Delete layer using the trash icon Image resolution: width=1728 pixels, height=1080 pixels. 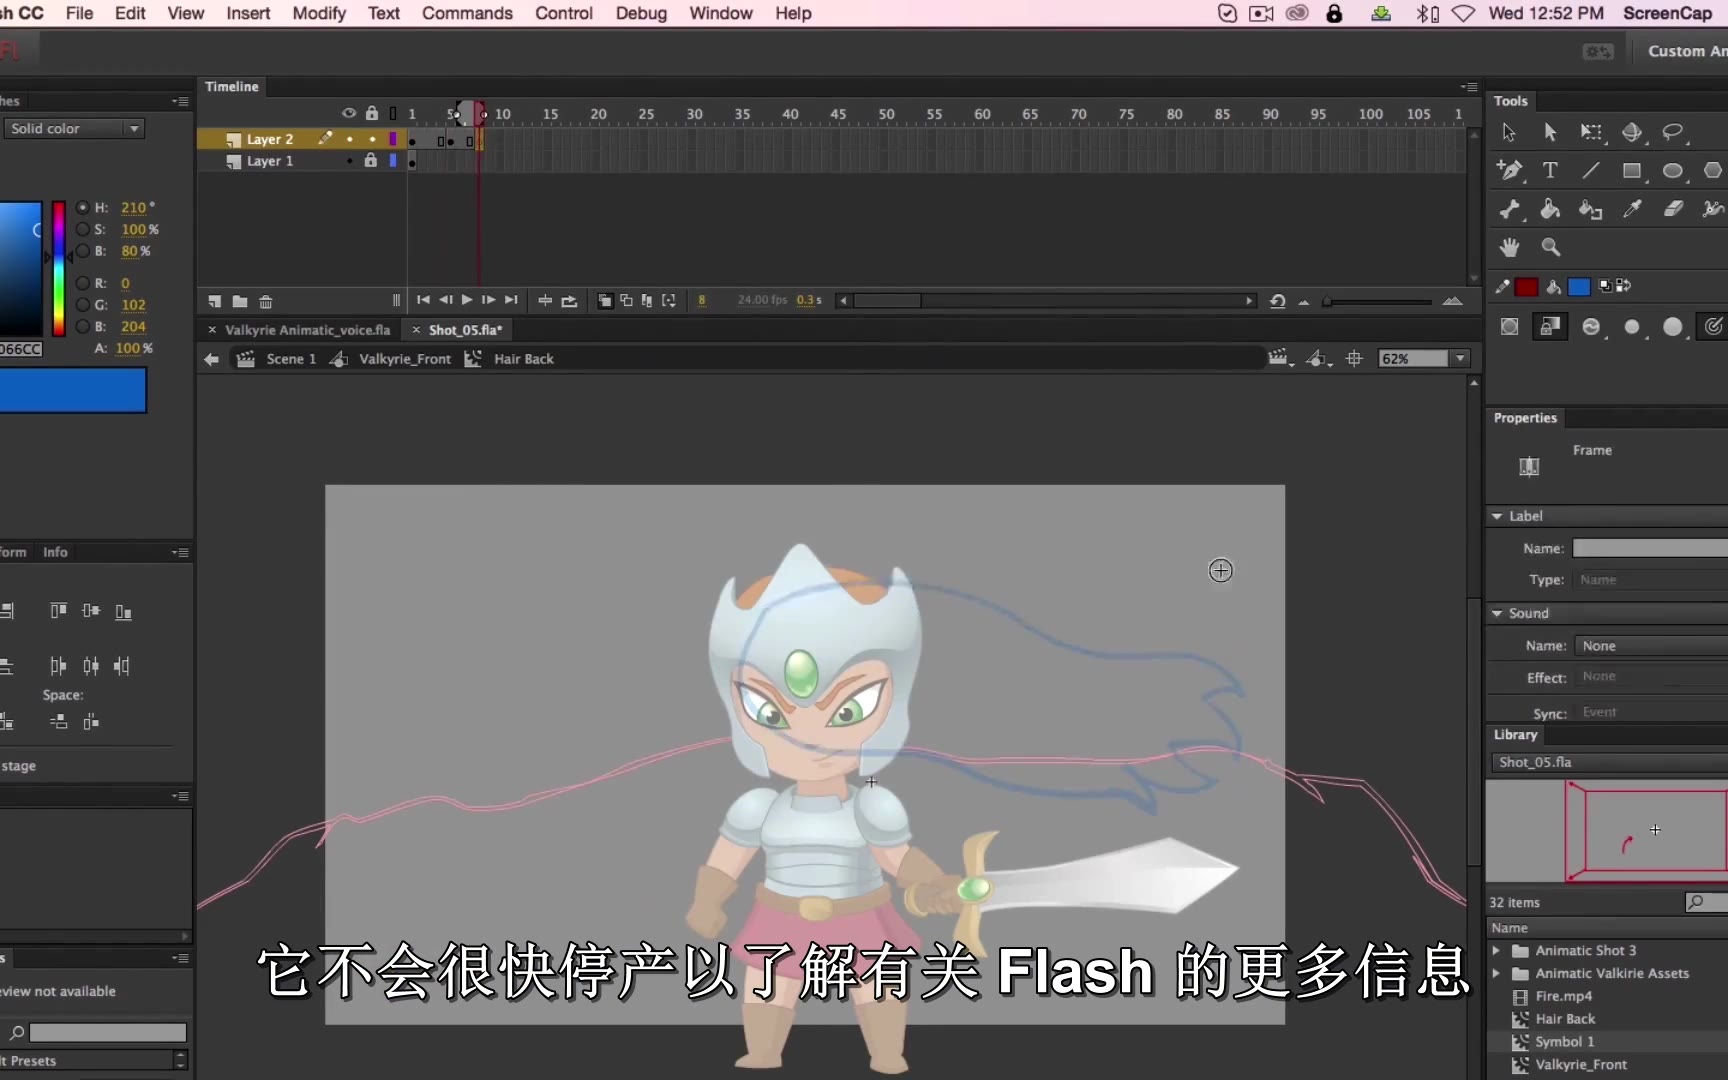265,301
